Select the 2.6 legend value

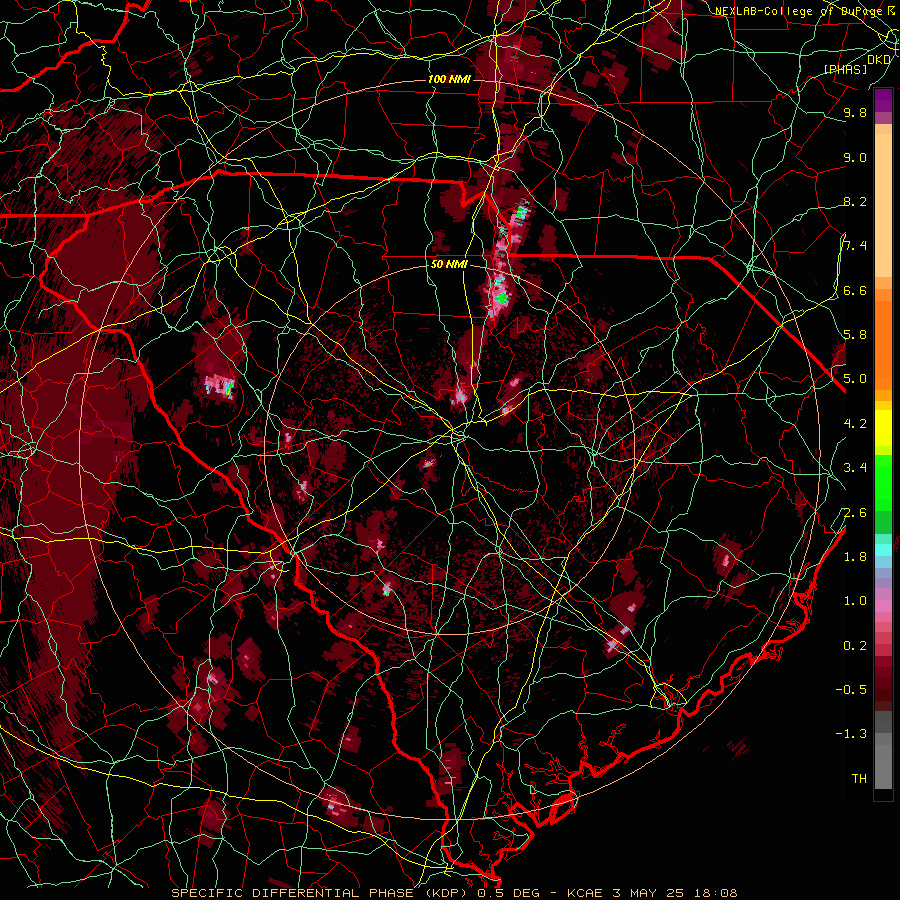[855, 513]
